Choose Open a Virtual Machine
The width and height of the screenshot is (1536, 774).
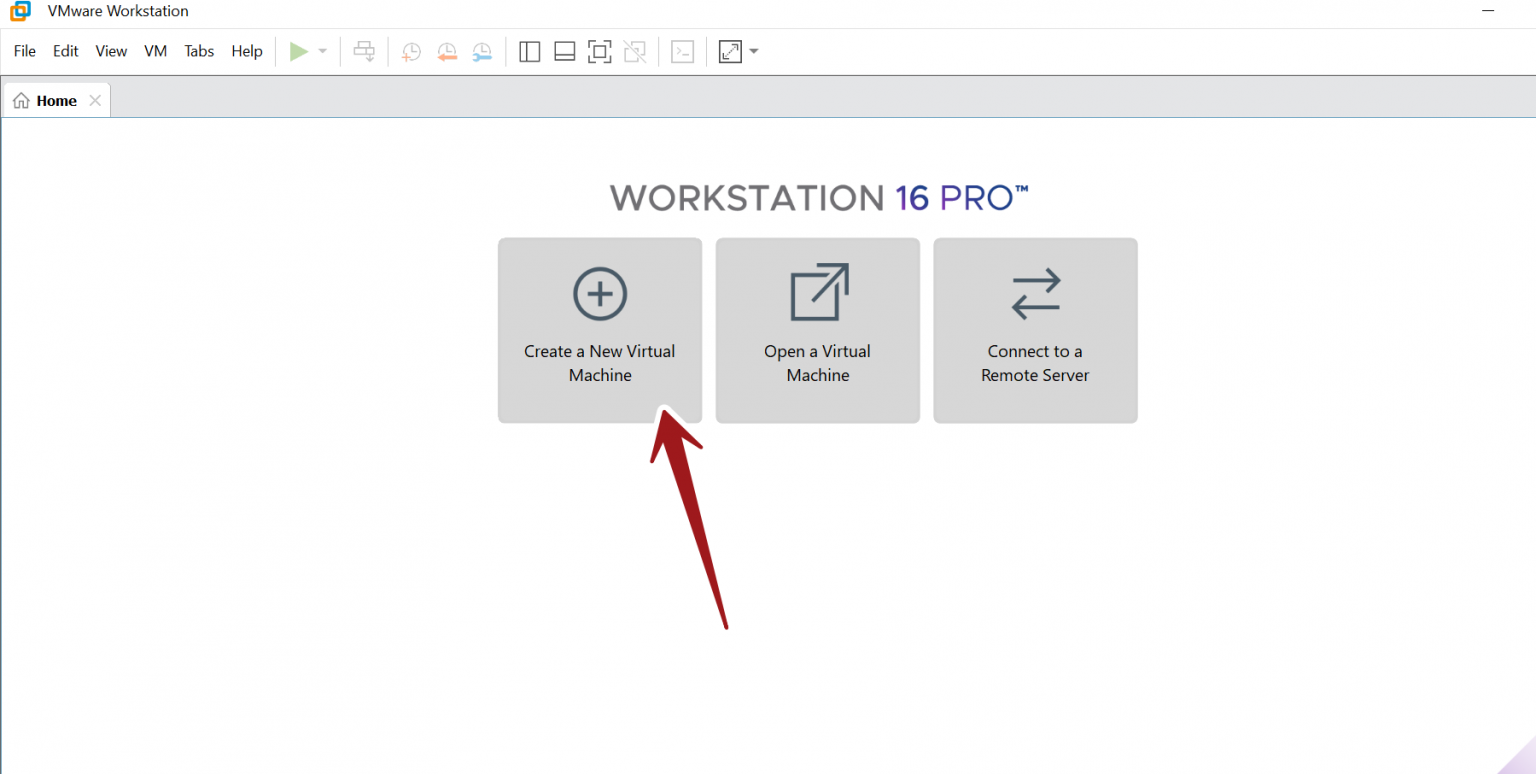817,330
